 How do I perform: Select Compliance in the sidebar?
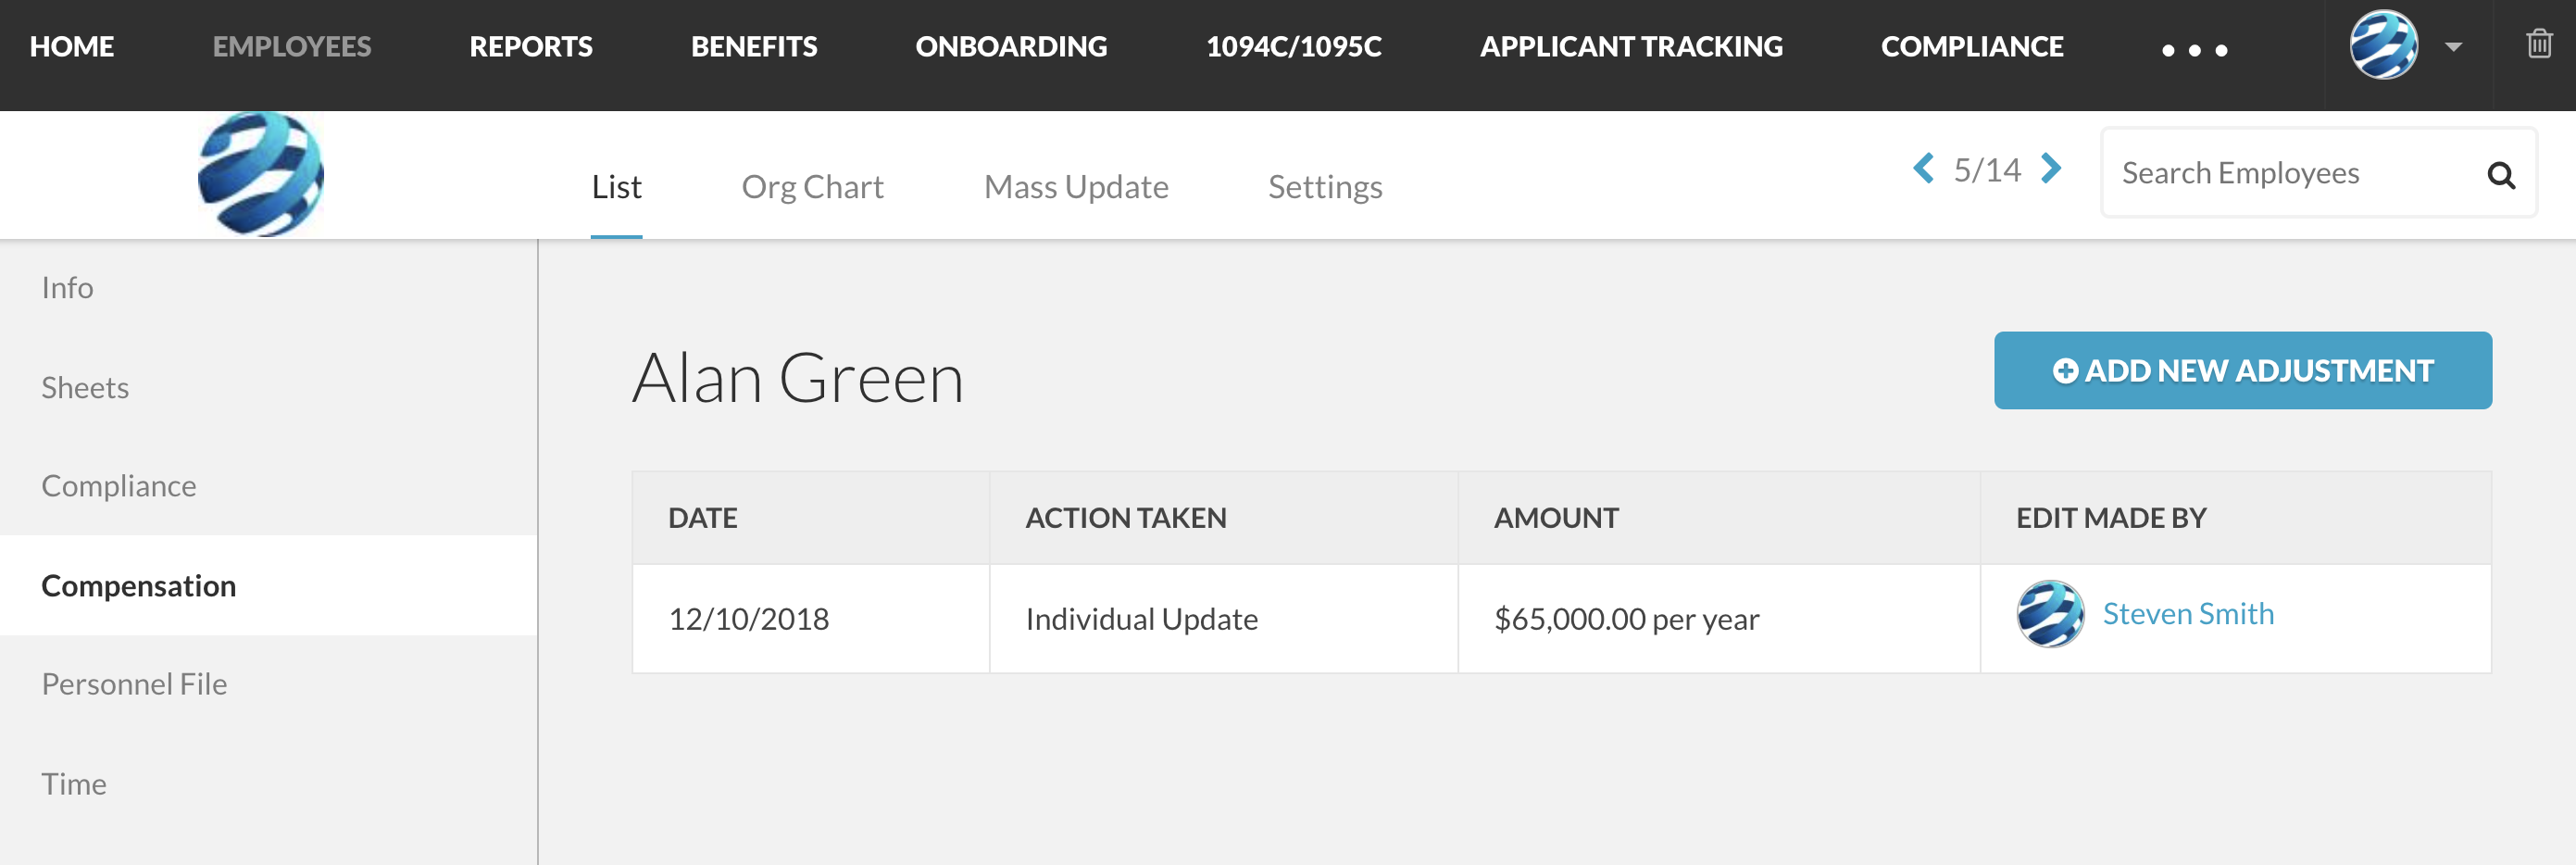[268, 486]
